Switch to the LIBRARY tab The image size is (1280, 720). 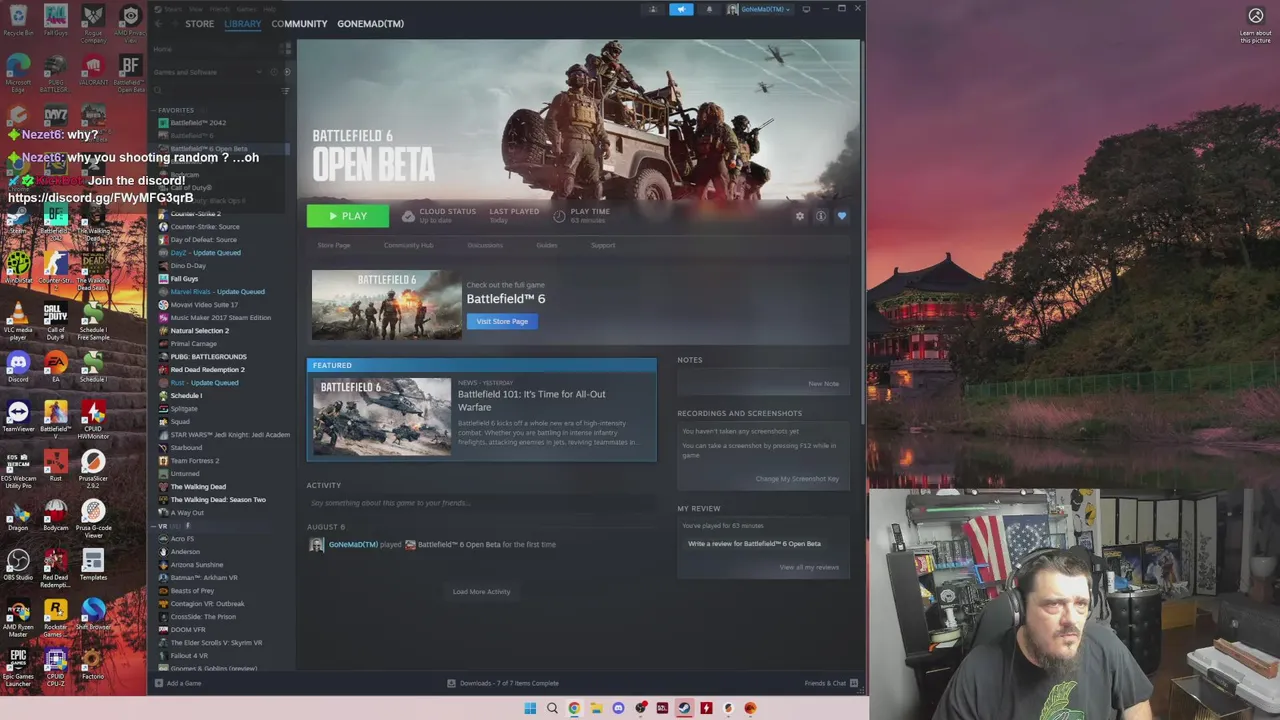(x=242, y=24)
